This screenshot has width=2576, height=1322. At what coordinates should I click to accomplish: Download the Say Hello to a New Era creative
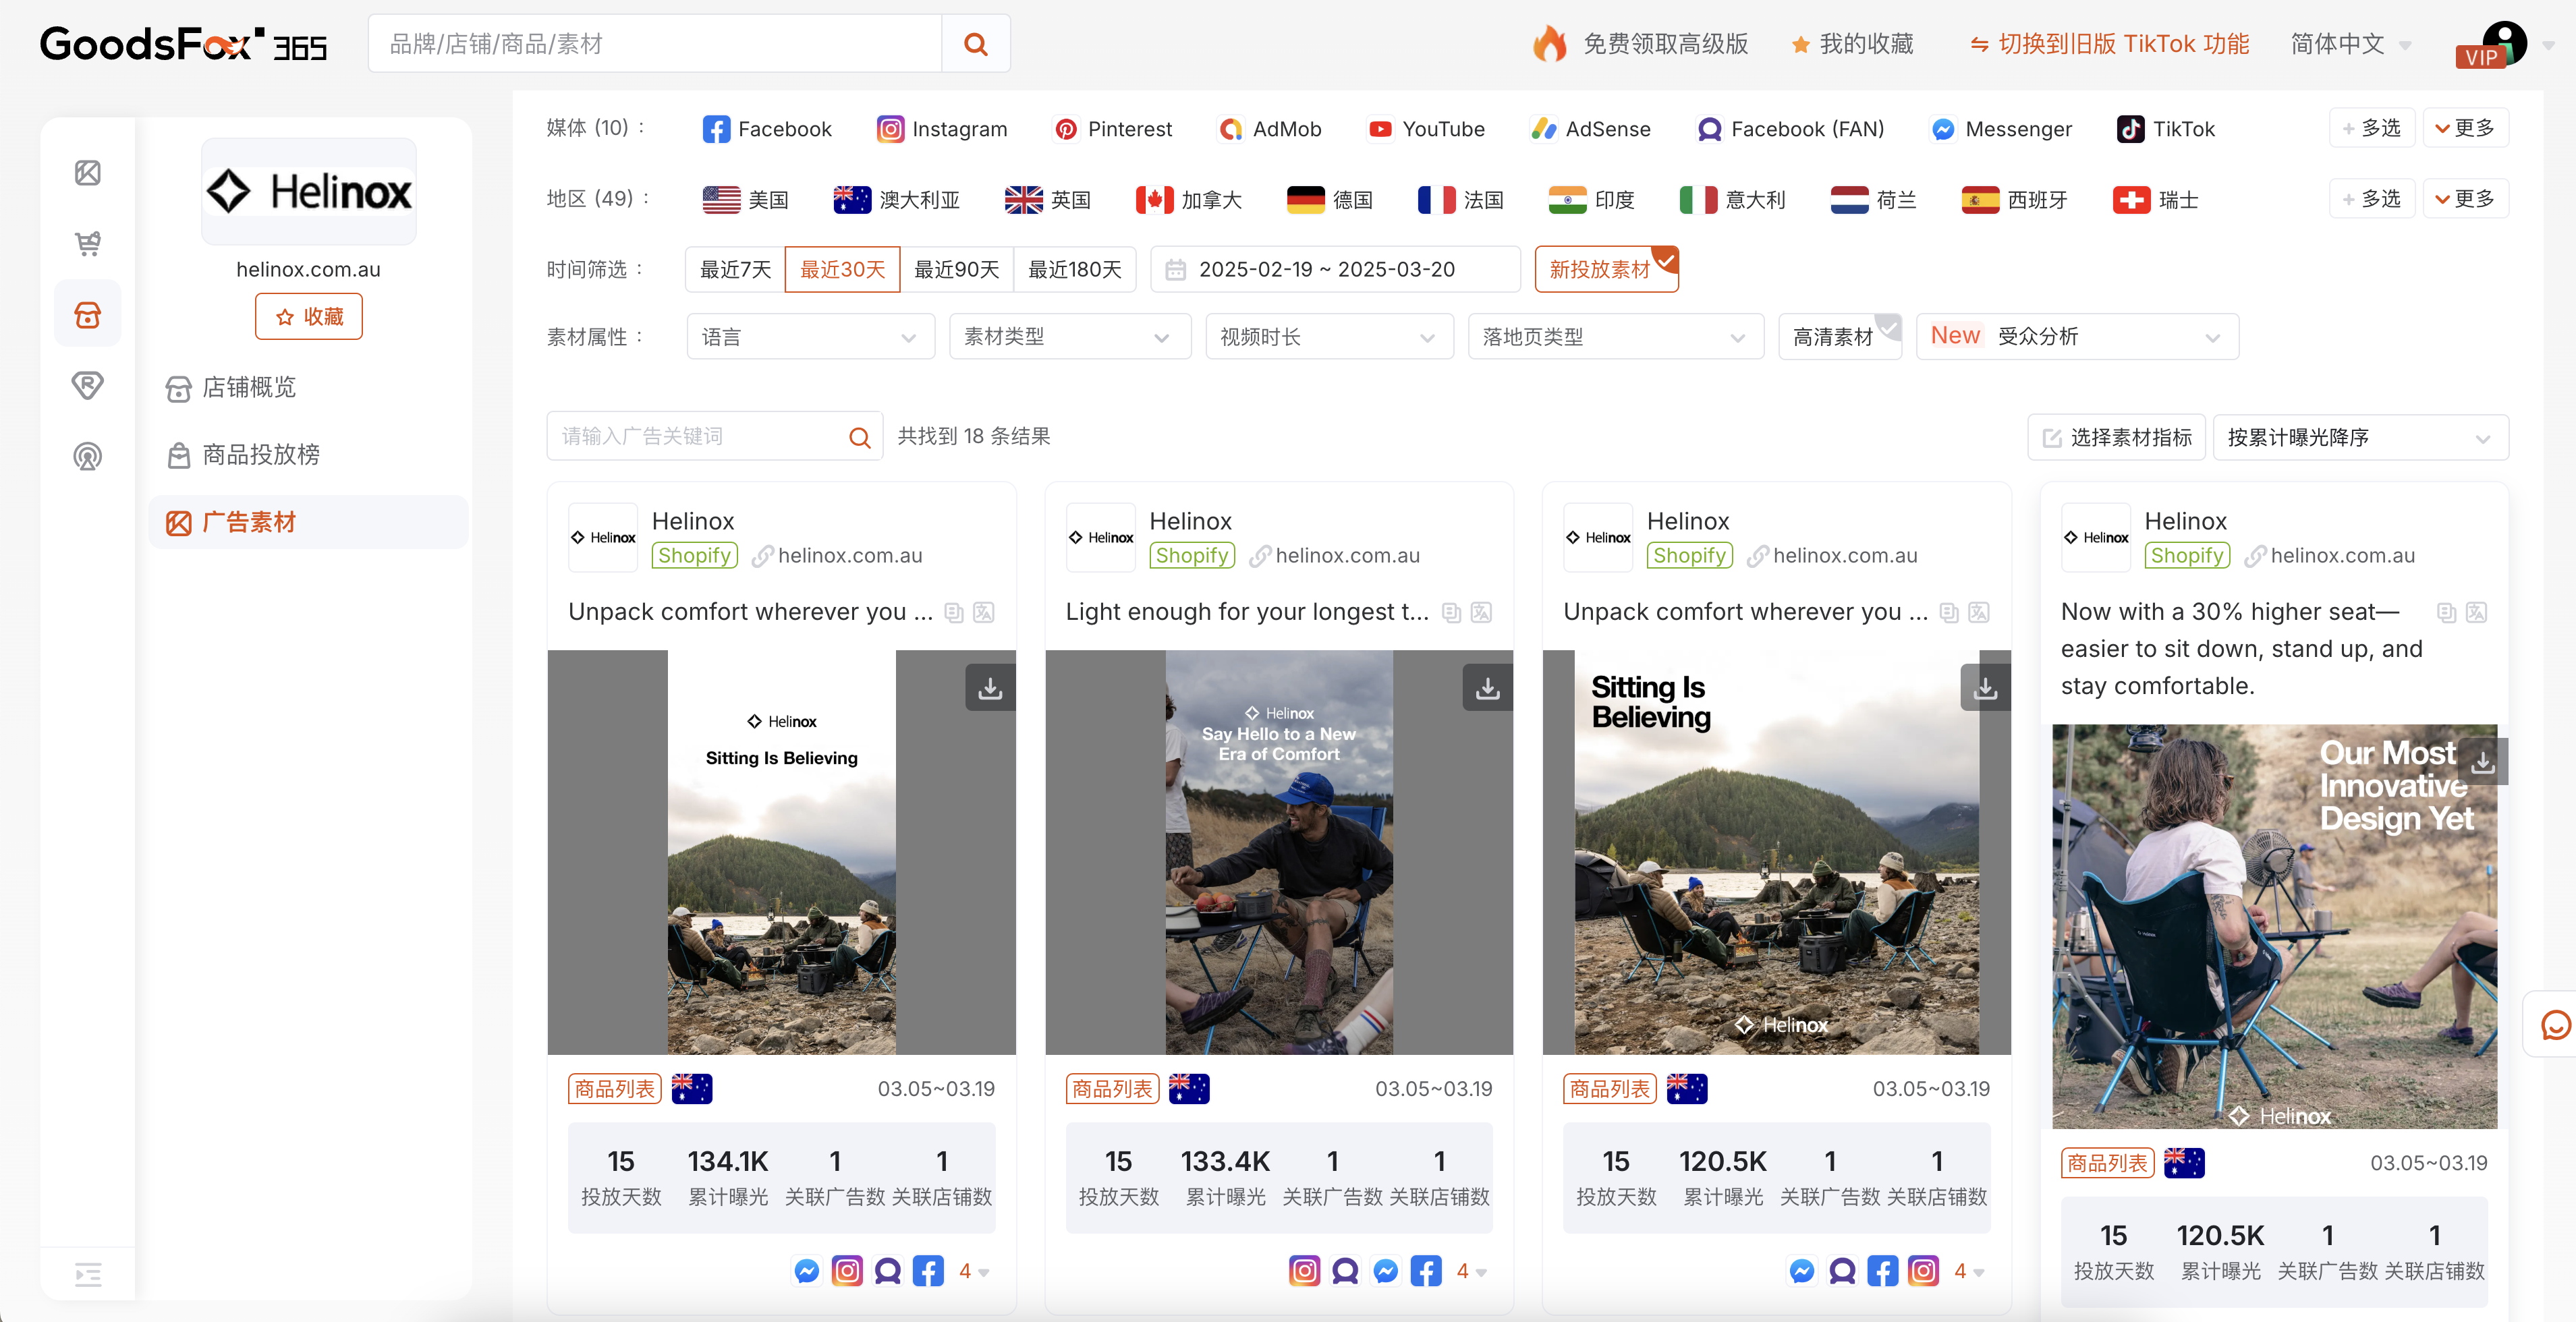pos(1487,688)
